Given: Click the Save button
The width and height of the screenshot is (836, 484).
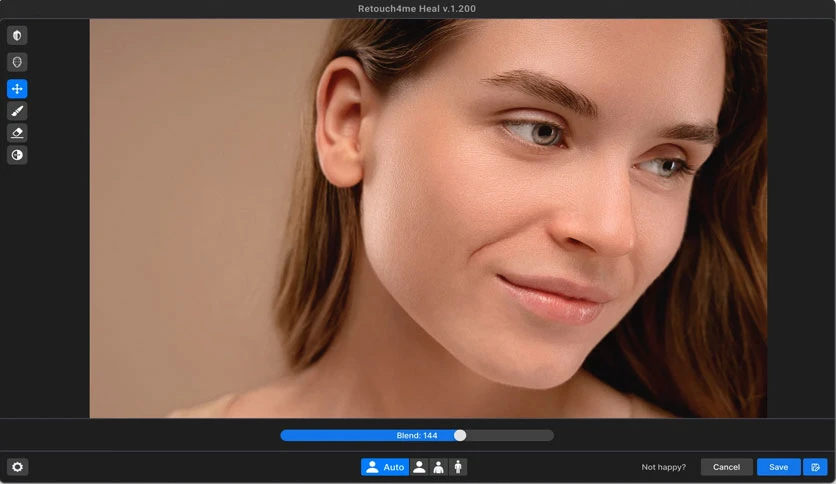Looking at the screenshot, I should coord(778,467).
